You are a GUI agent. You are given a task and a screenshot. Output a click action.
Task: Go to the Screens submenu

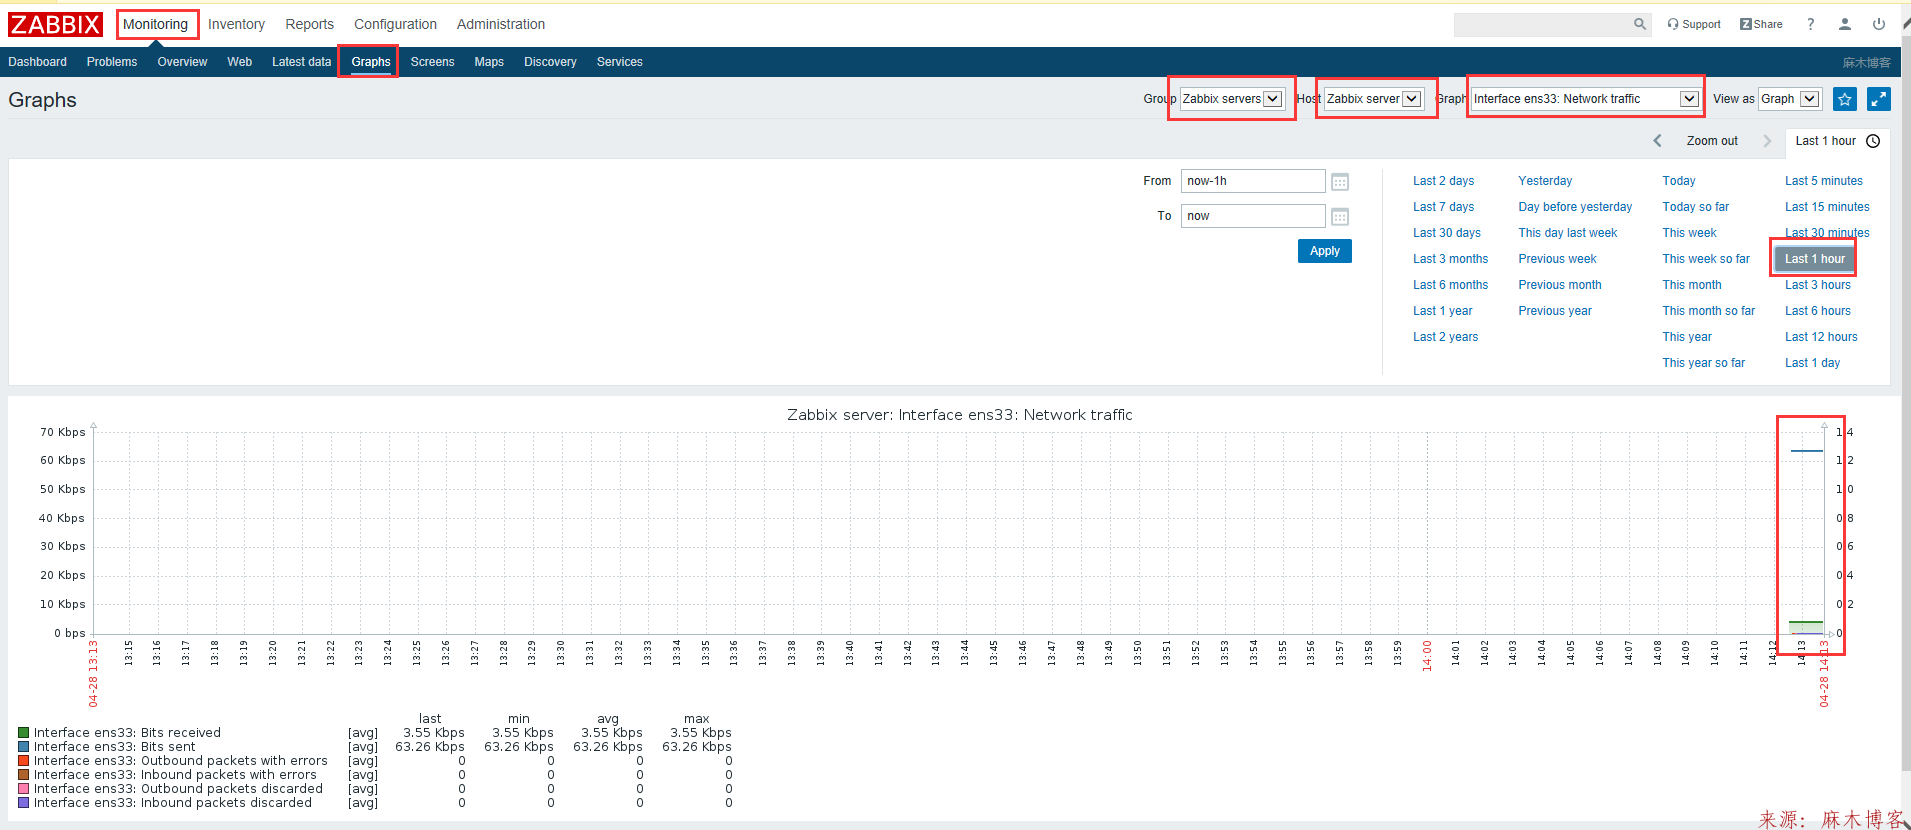coord(432,62)
